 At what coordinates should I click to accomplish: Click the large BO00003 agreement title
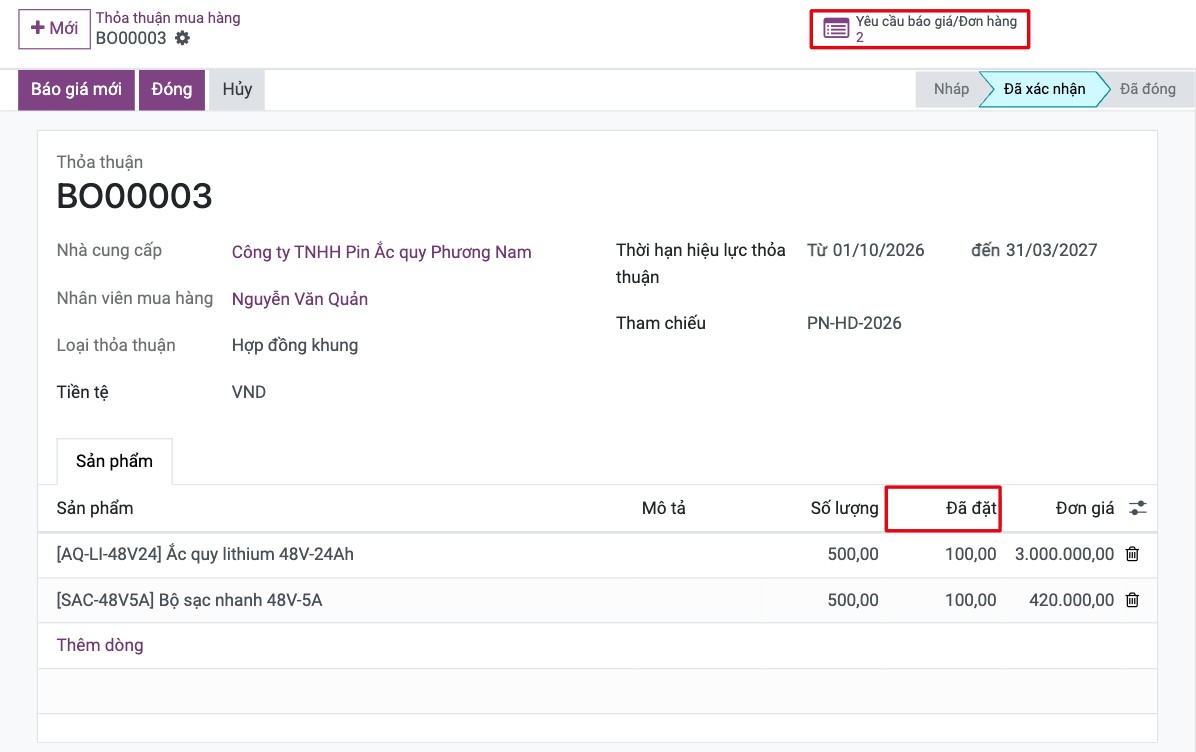134,196
